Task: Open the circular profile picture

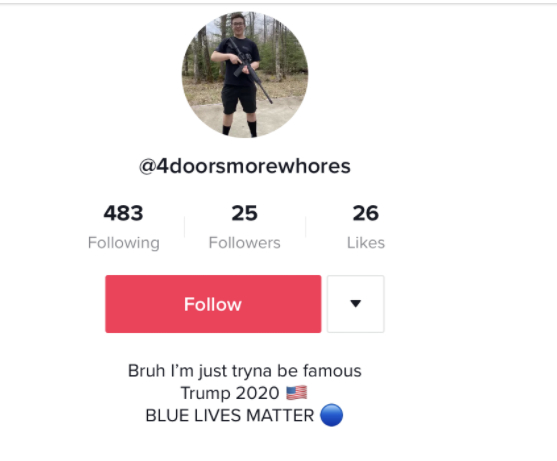Action: (245, 75)
